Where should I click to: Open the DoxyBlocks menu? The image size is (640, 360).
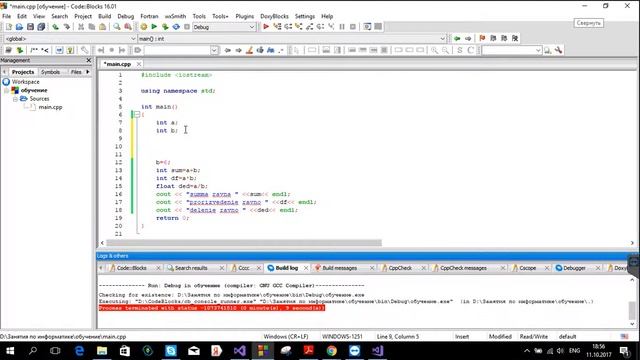click(x=274, y=16)
